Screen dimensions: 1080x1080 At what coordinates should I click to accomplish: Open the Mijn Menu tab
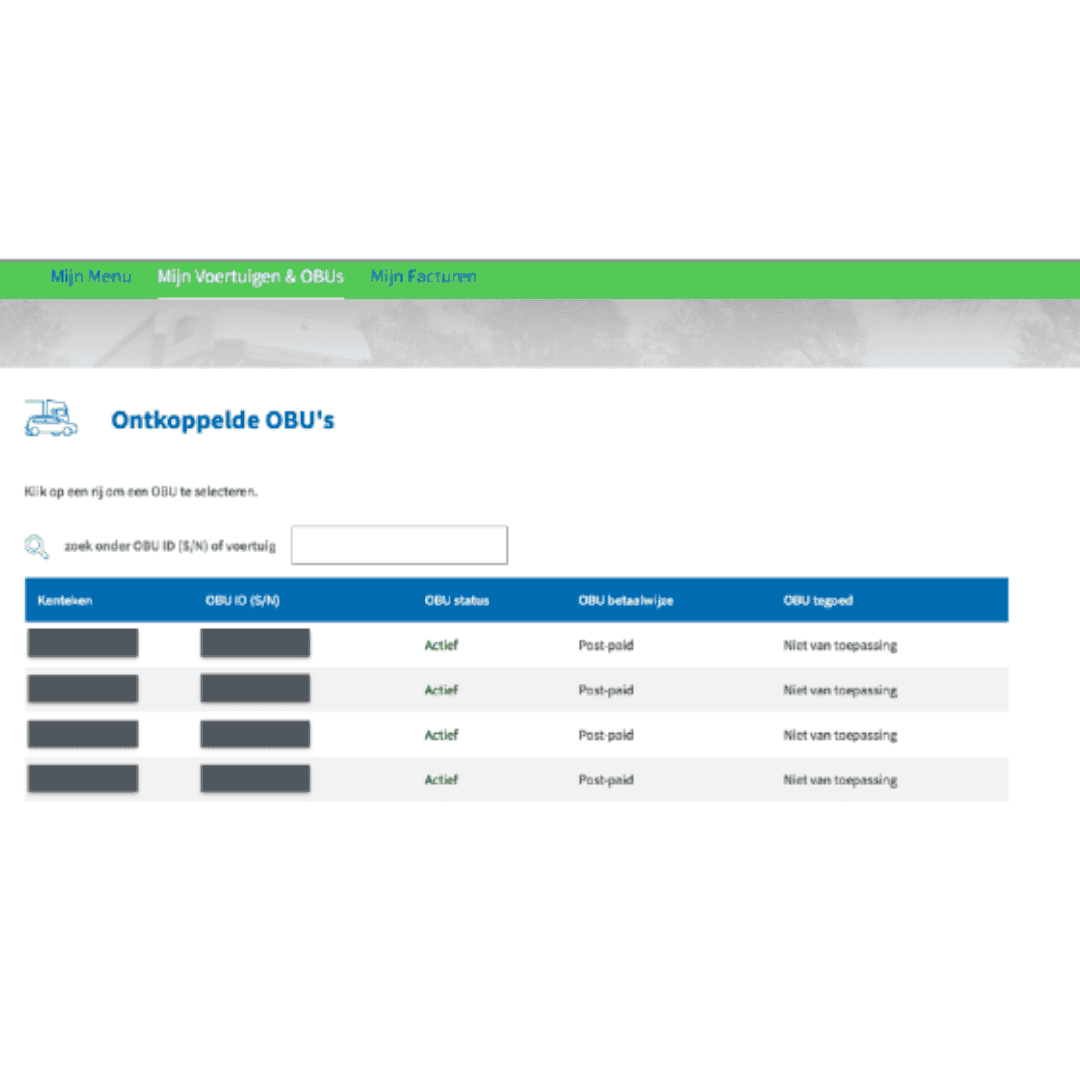(x=91, y=277)
